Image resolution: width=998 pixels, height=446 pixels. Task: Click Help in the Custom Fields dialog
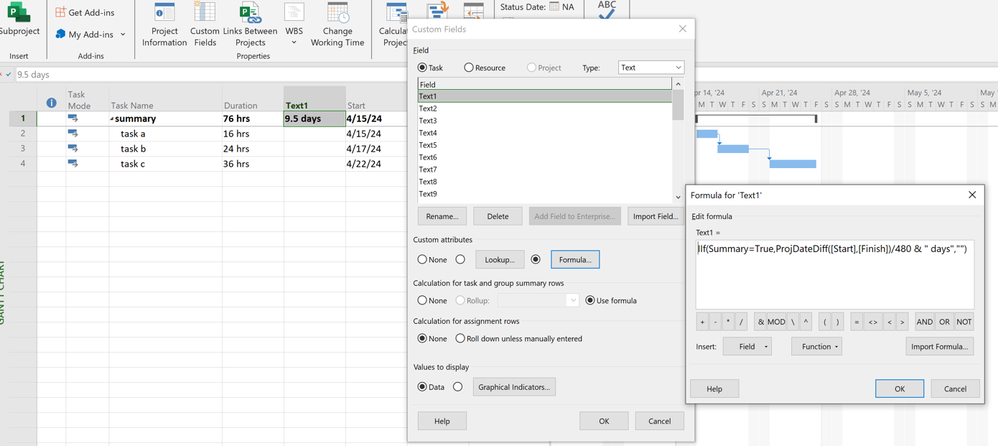[x=442, y=421]
